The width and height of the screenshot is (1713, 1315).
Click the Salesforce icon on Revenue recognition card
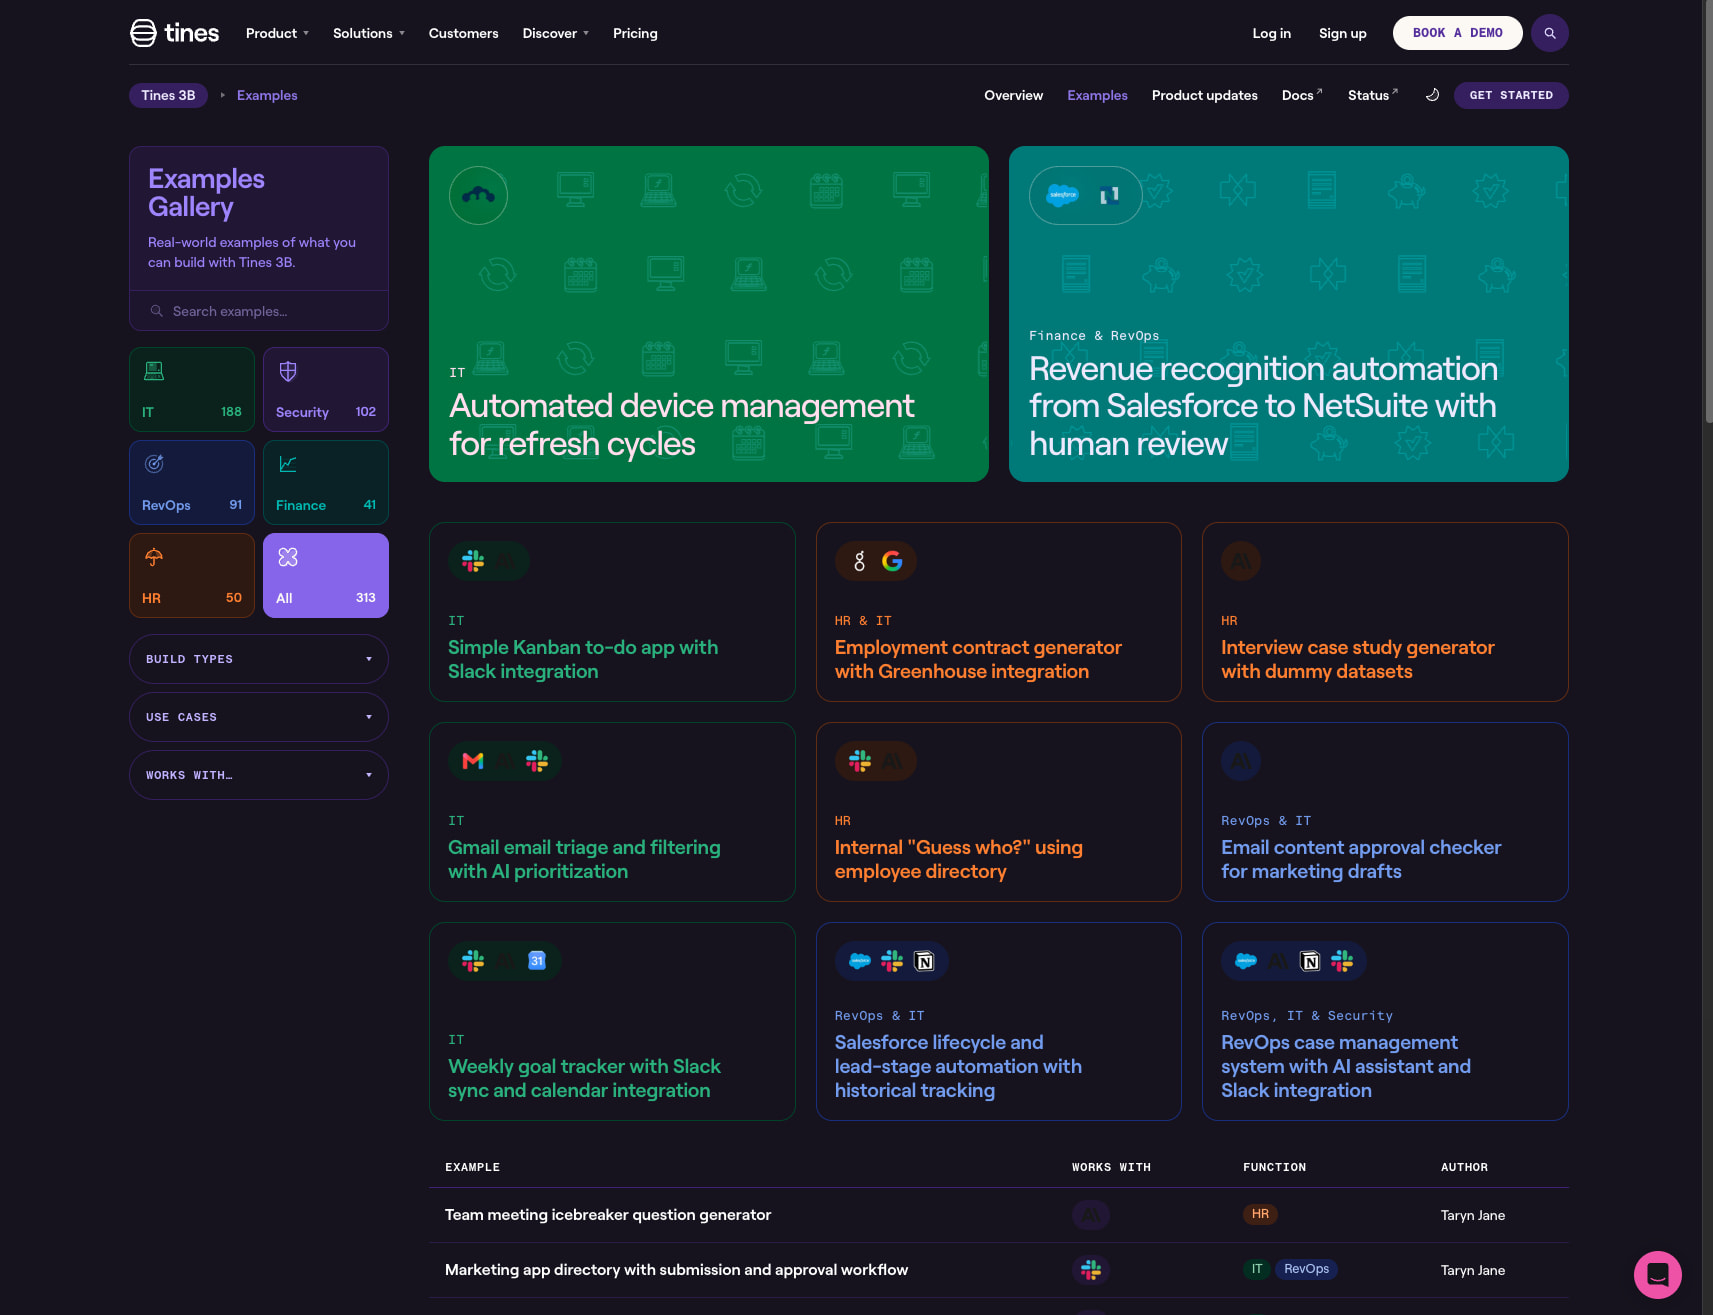point(1063,195)
